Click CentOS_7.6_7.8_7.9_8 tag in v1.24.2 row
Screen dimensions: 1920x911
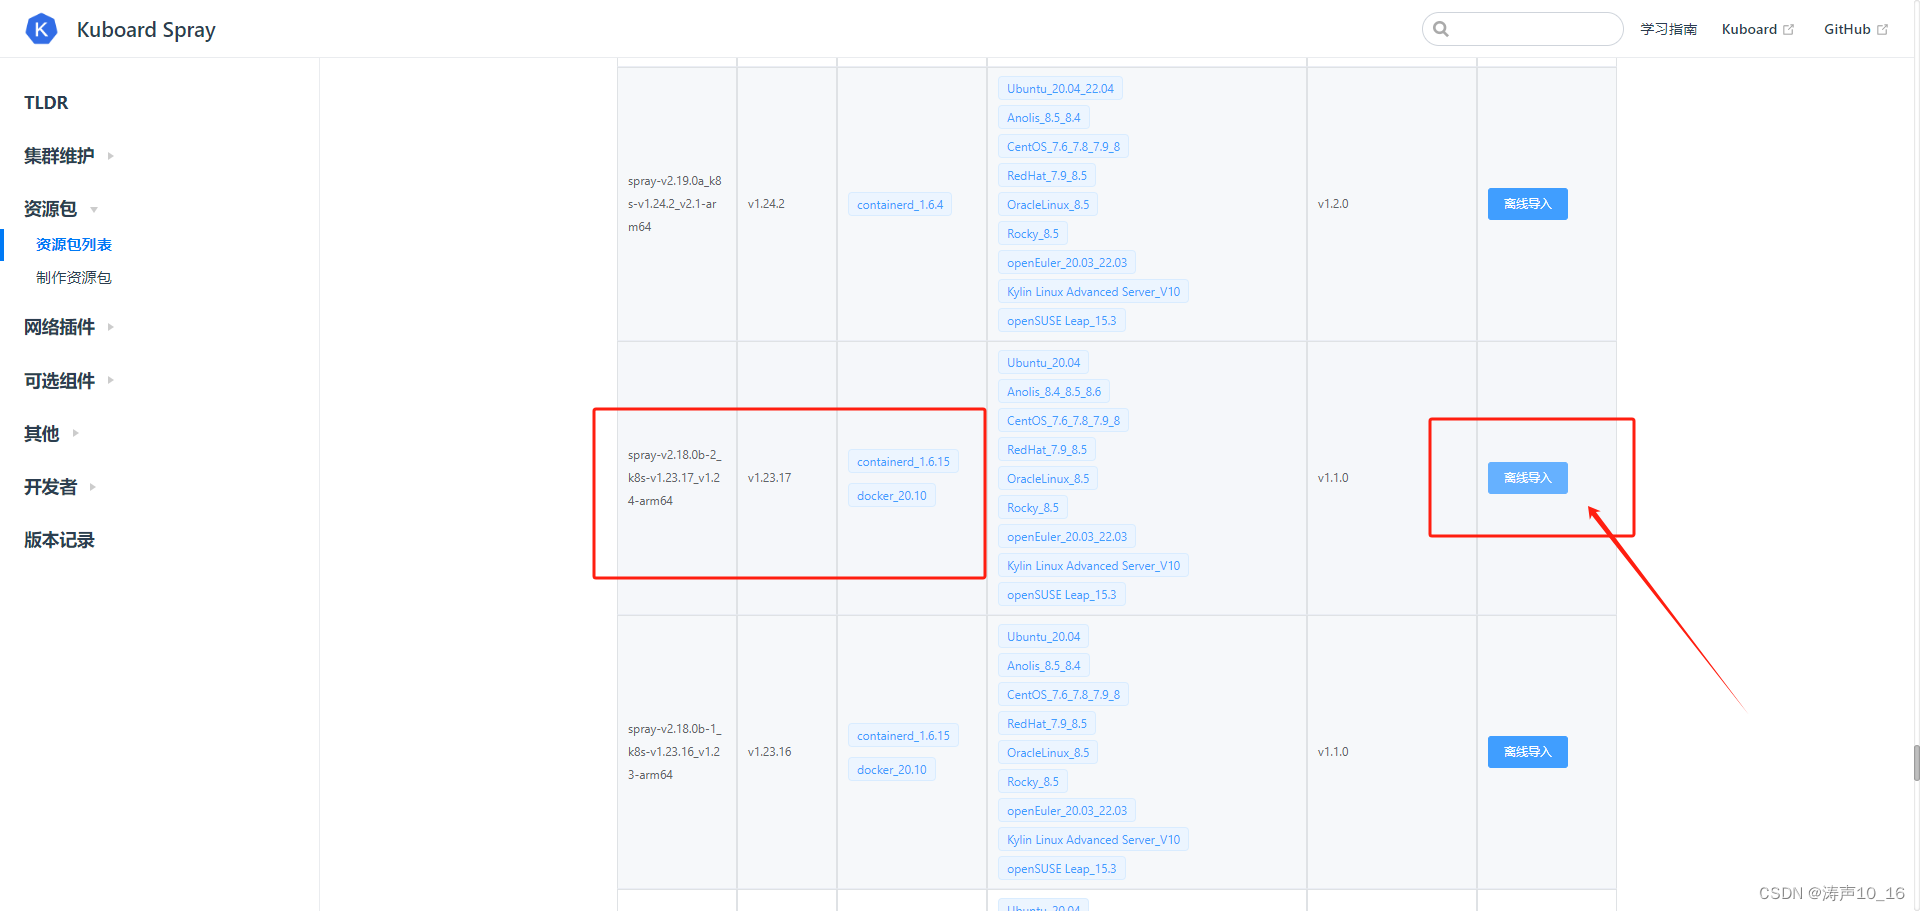click(x=1063, y=146)
